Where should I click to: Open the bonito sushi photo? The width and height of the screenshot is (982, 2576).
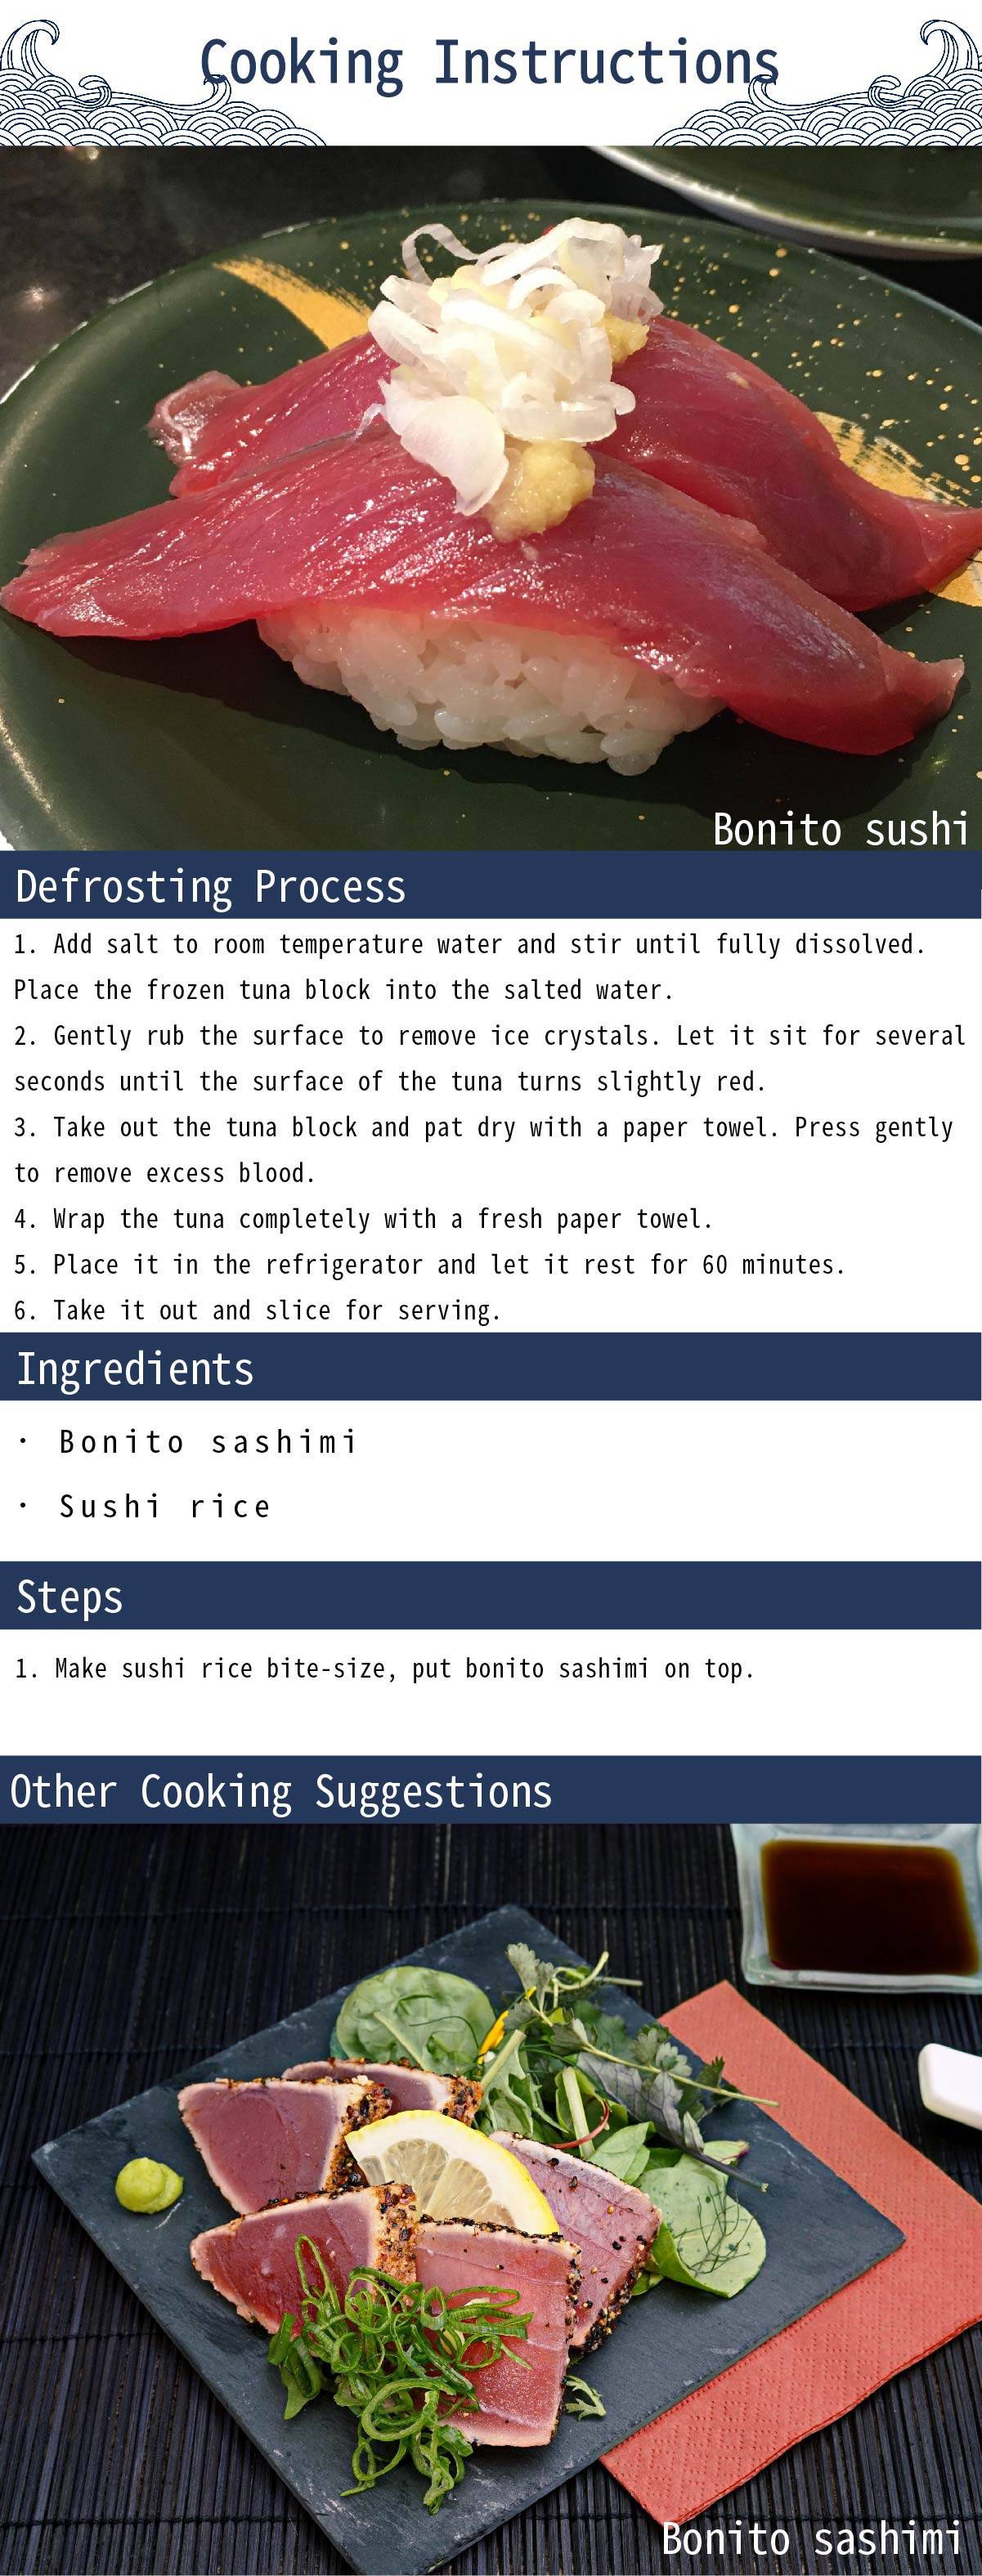[x=491, y=498]
